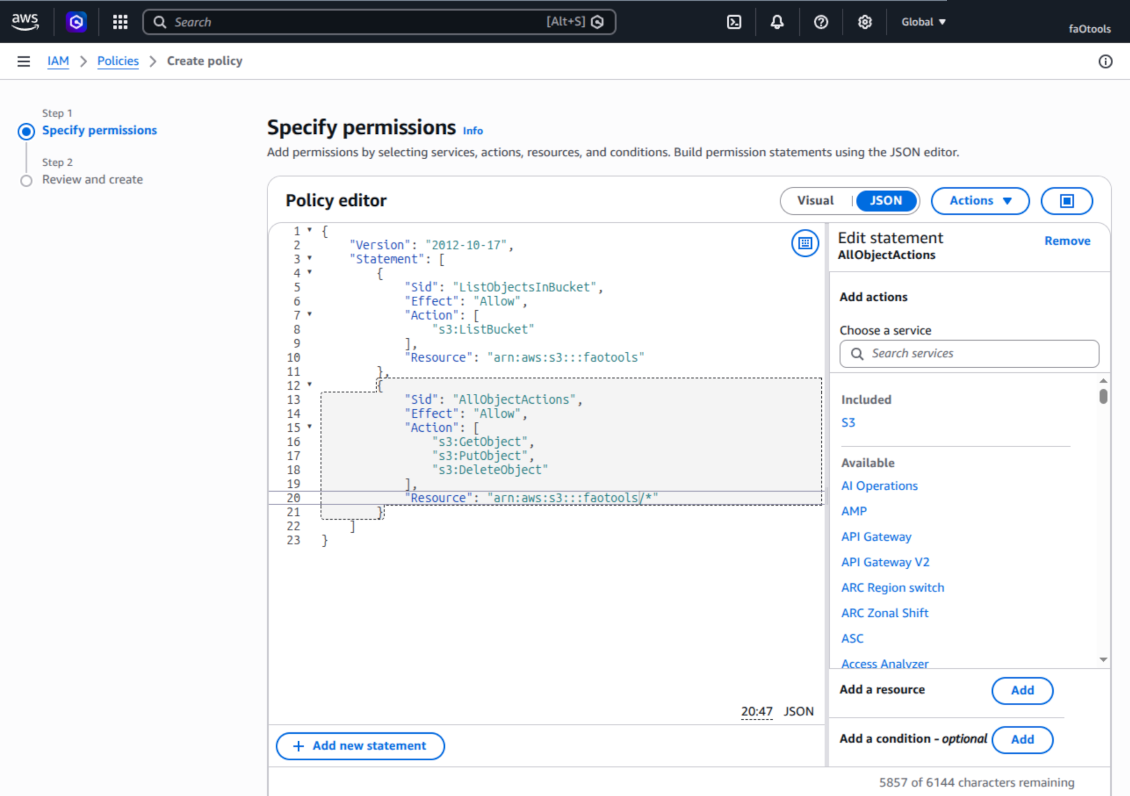Choose AMP from available services

click(x=853, y=511)
